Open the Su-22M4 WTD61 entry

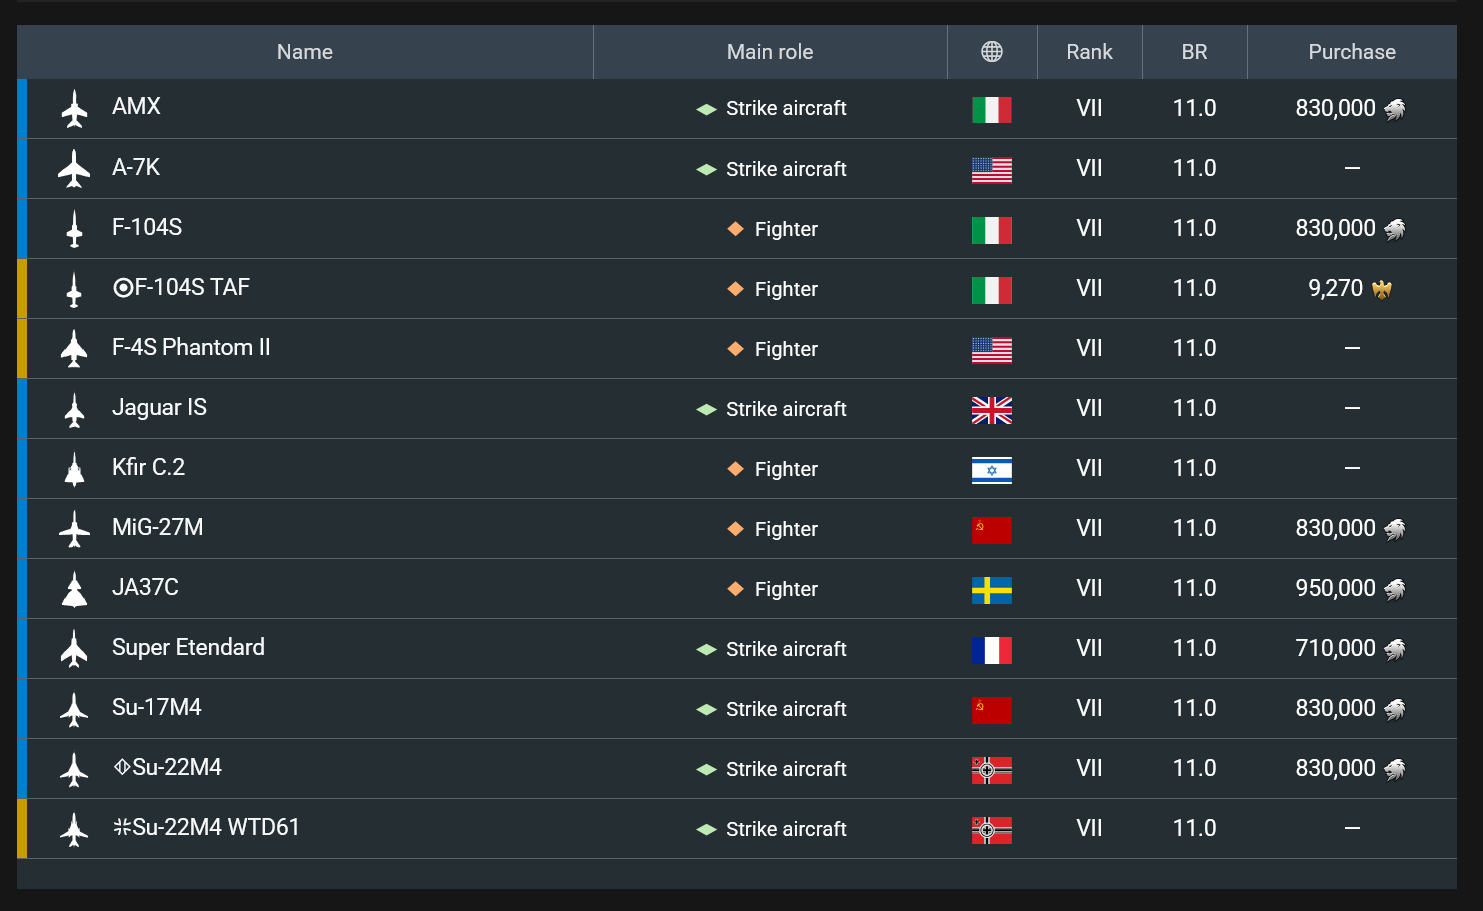click(206, 827)
